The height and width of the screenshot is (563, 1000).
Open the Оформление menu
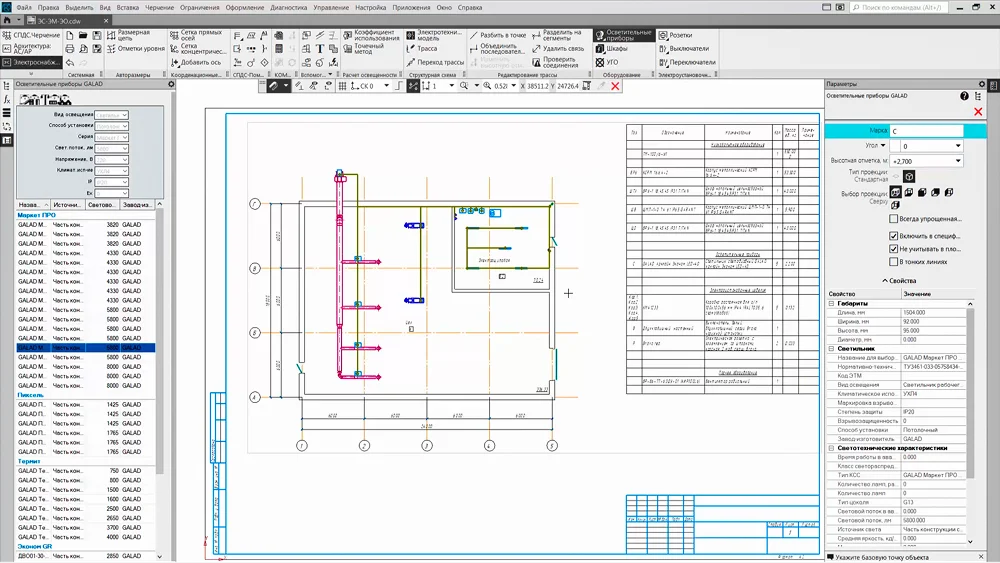[245, 7]
